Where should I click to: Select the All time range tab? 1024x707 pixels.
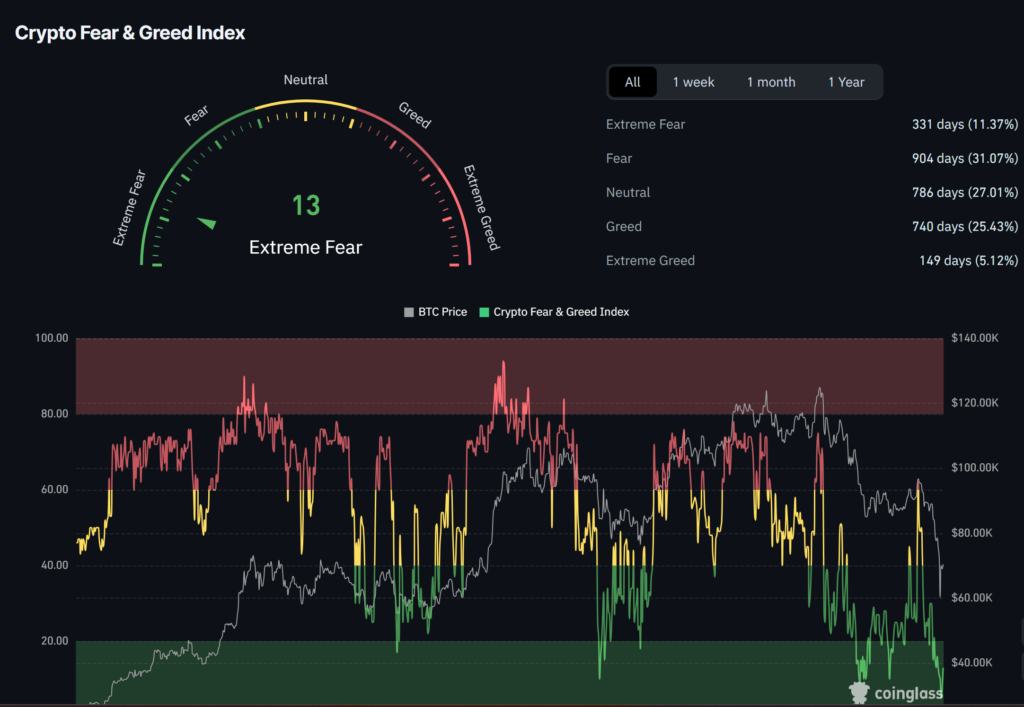click(x=632, y=82)
